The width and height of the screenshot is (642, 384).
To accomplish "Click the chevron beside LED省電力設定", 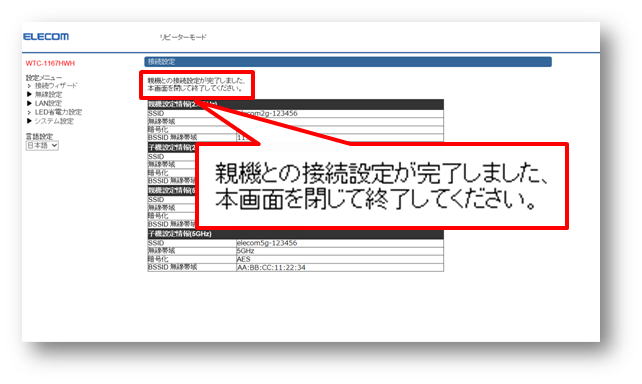I will (x=29, y=112).
